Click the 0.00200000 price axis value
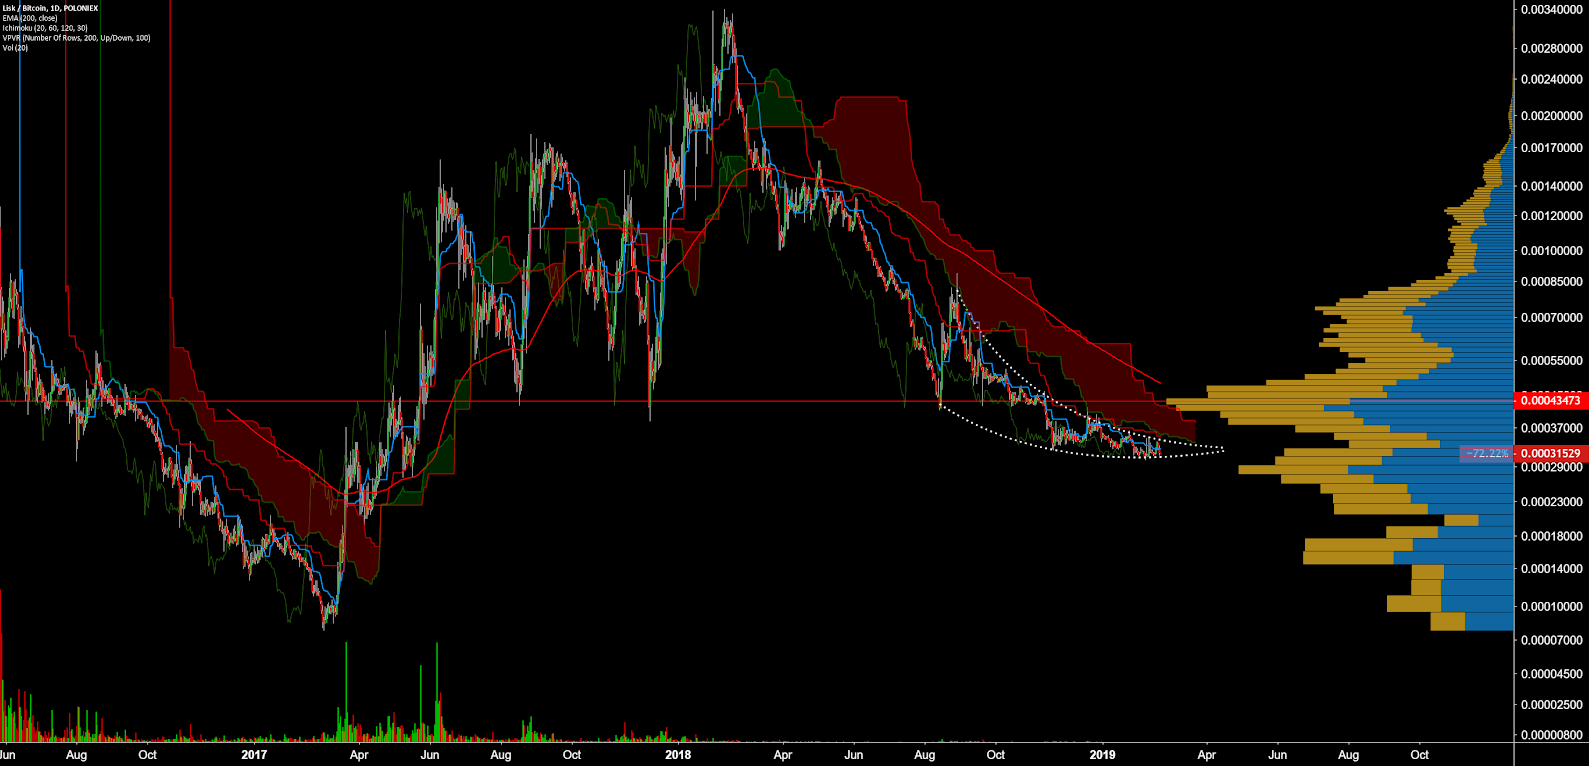1589x766 pixels. pyautogui.click(x=1552, y=116)
